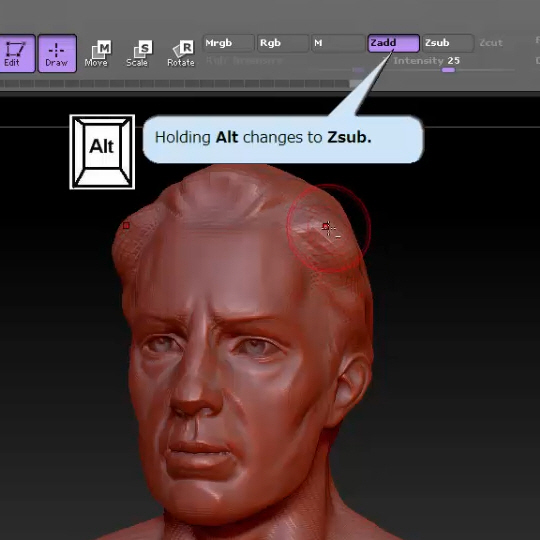Image resolution: width=540 pixels, height=540 pixels.
Task: Turn on Rgb color mode
Action: (283, 43)
